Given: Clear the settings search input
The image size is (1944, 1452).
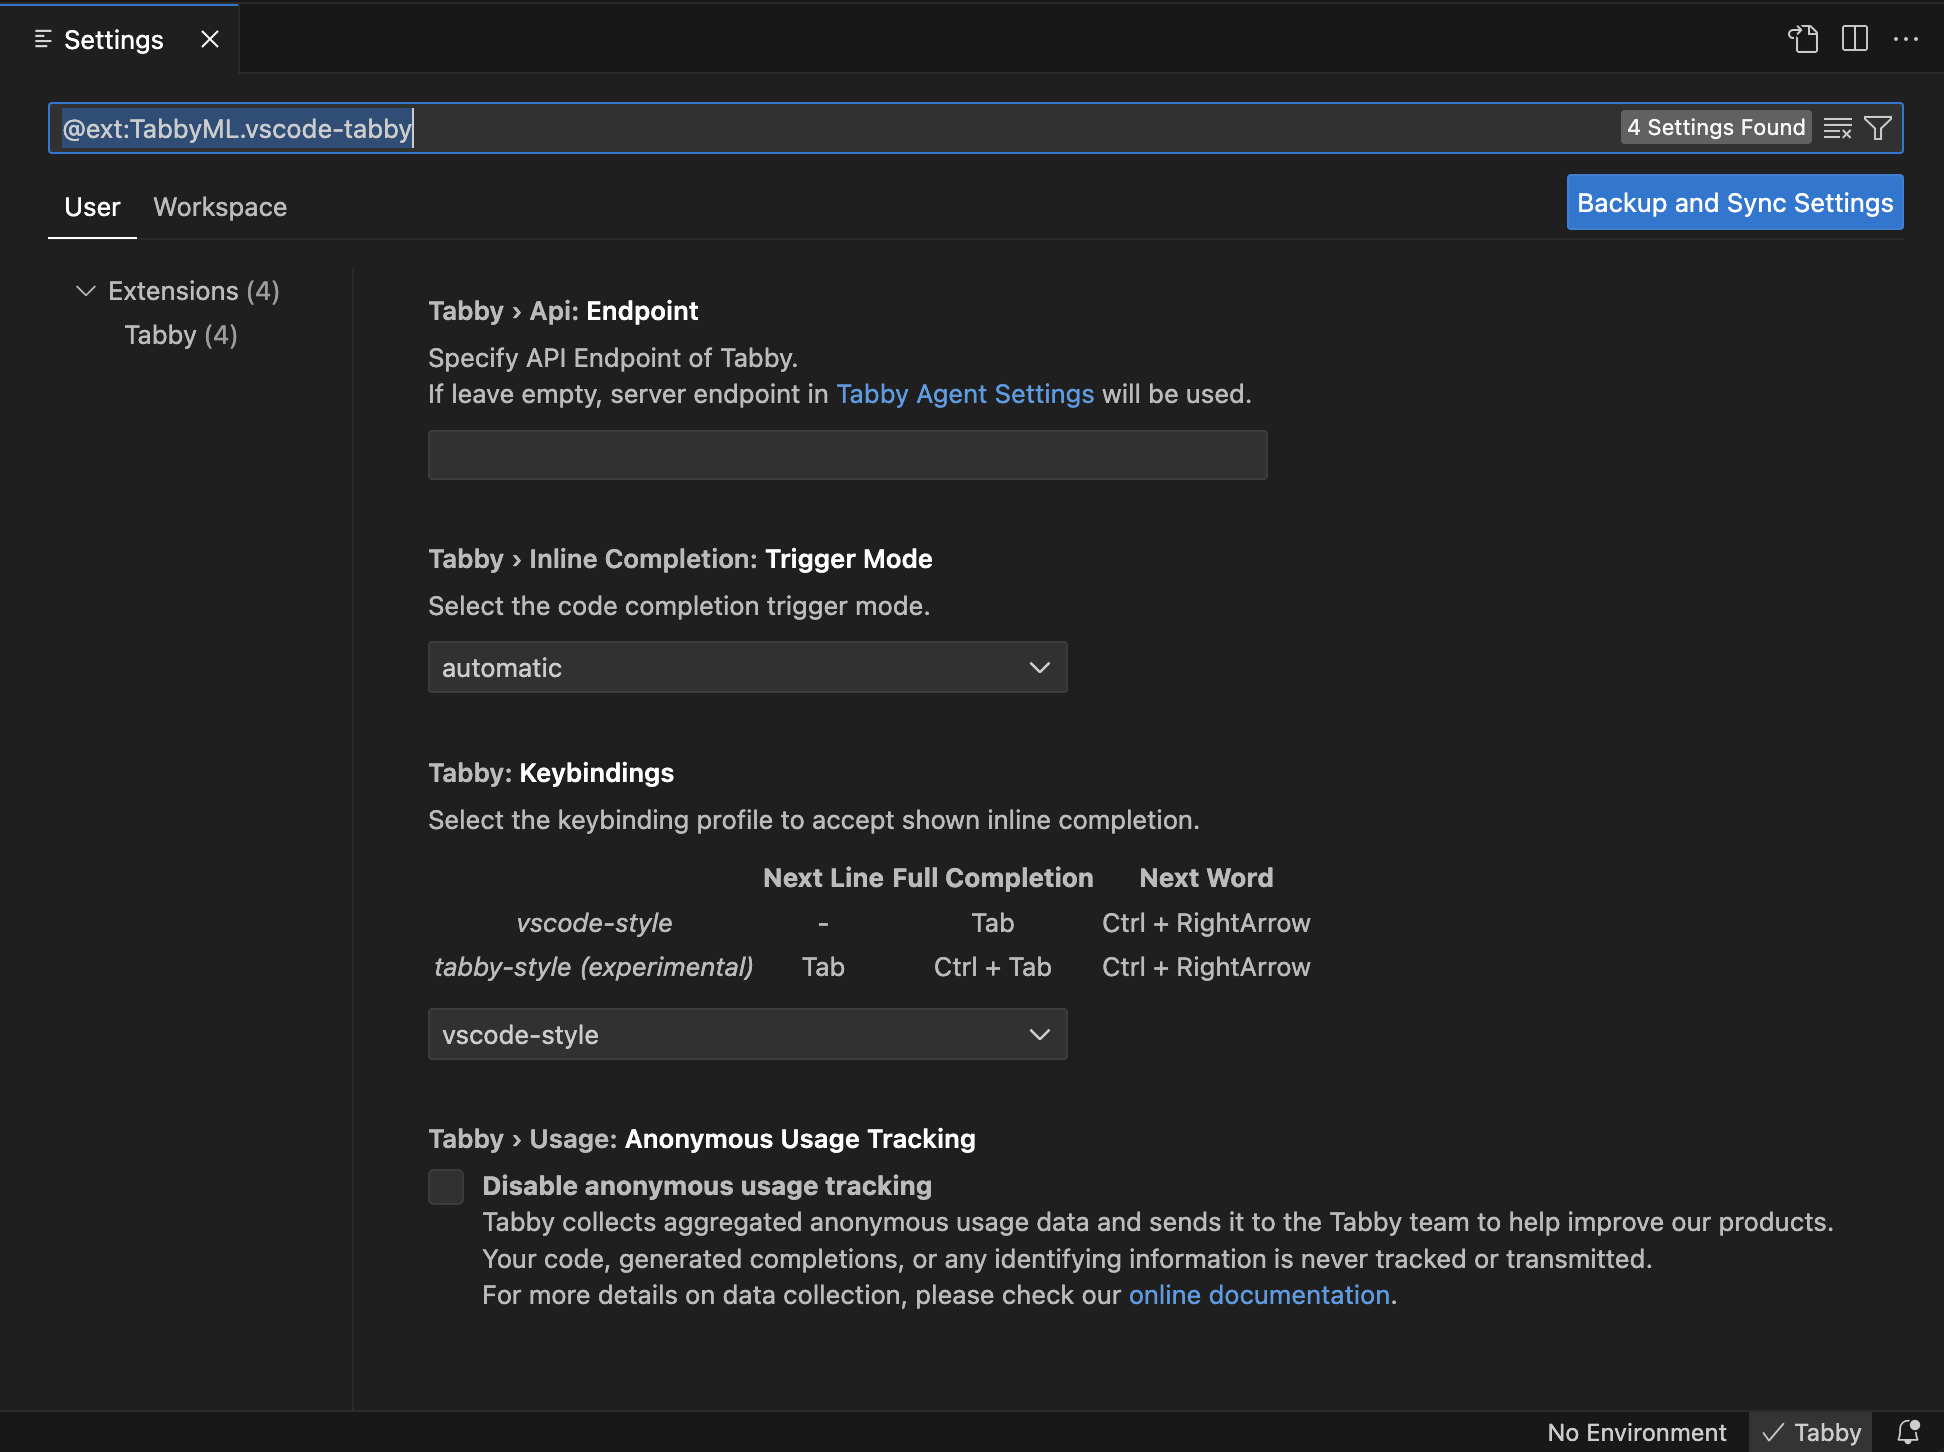Looking at the screenshot, I should click(1837, 128).
